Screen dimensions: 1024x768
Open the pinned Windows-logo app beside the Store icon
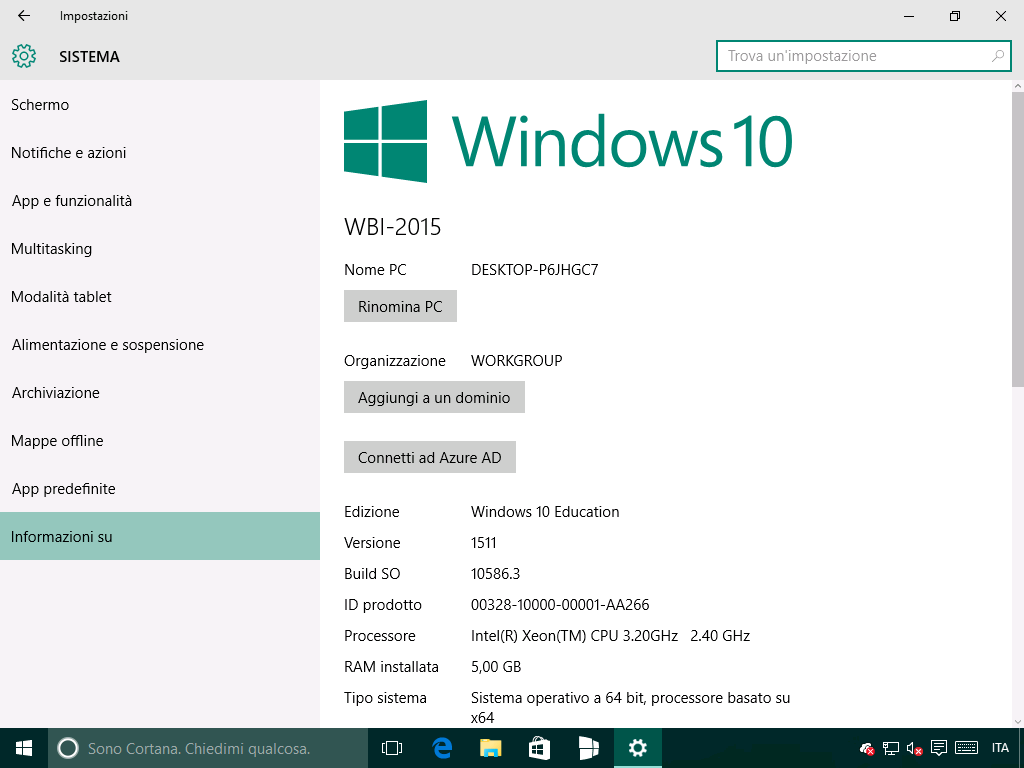pos(588,748)
